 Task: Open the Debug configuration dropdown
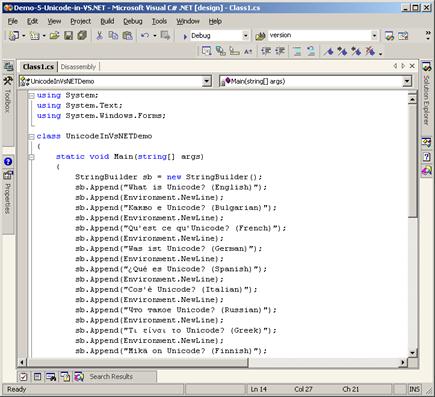(245, 36)
